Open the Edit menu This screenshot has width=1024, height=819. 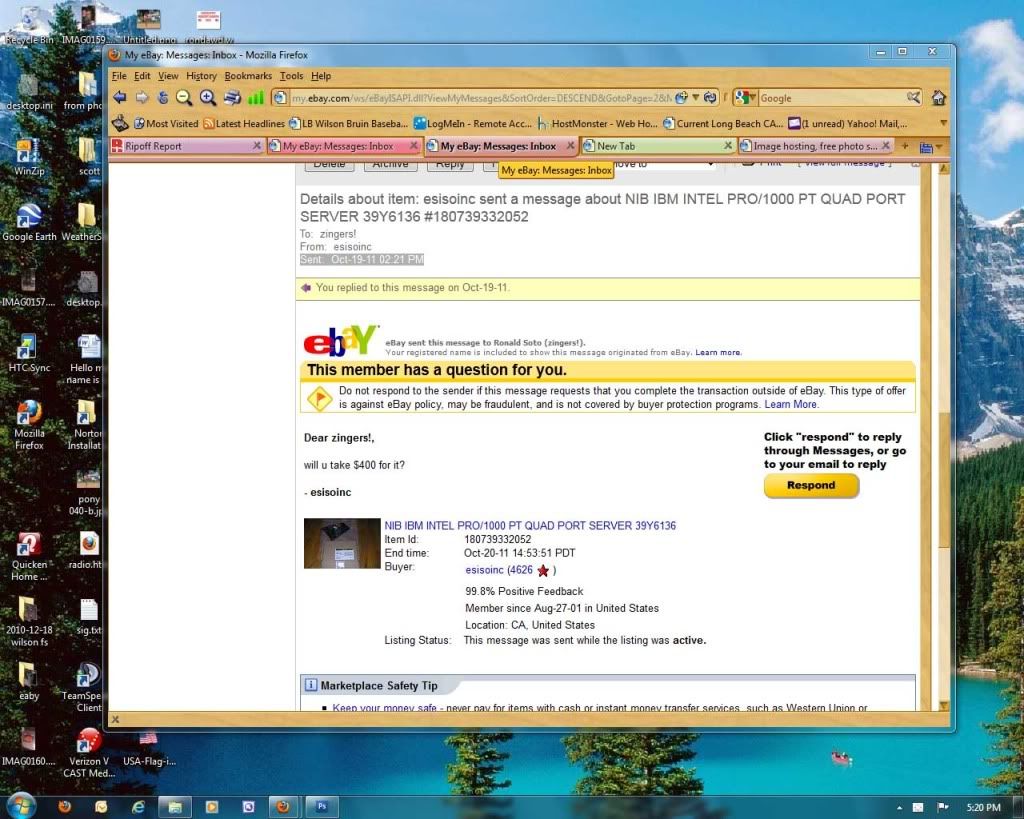(142, 76)
